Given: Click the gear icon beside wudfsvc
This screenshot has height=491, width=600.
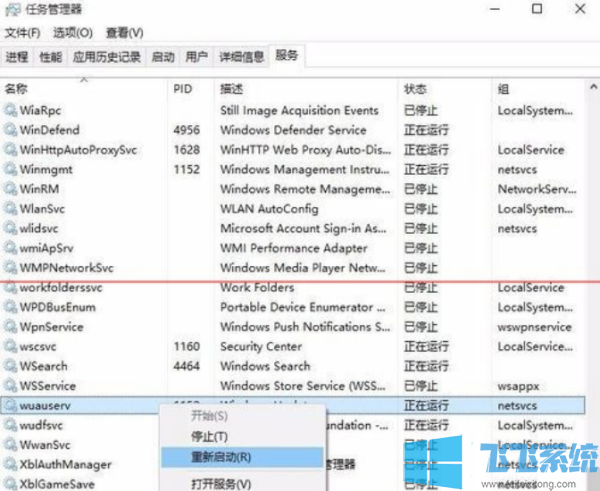Looking at the screenshot, I should (x=10, y=425).
